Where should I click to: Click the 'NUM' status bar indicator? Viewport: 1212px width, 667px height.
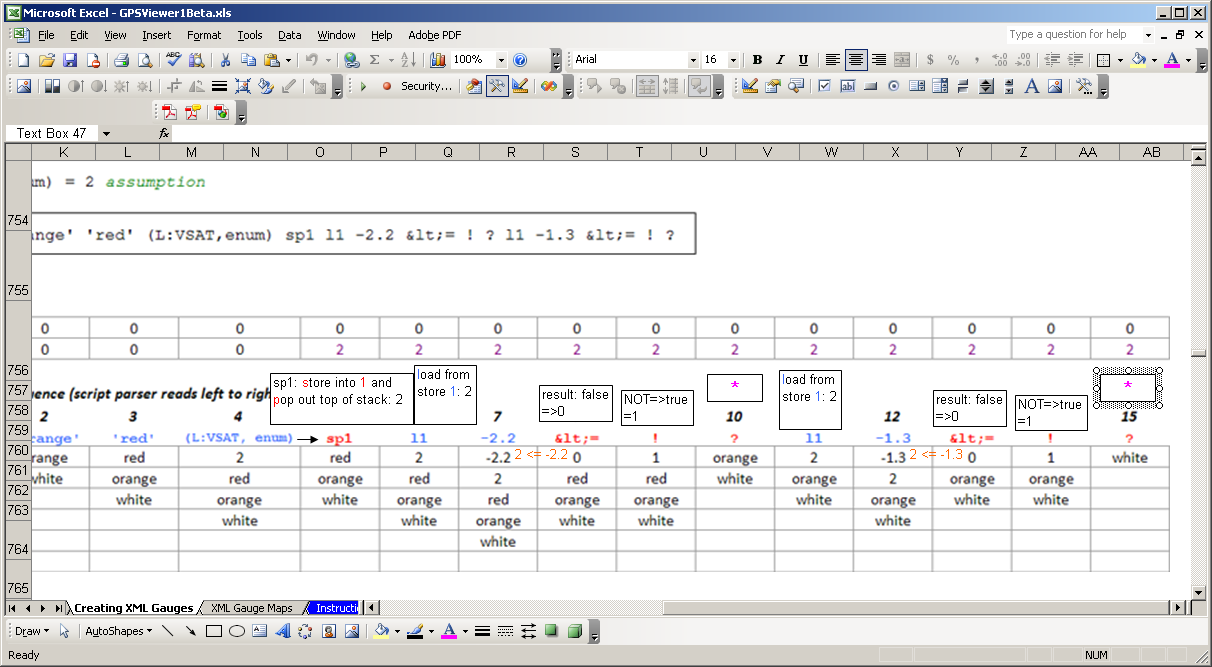point(1095,655)
